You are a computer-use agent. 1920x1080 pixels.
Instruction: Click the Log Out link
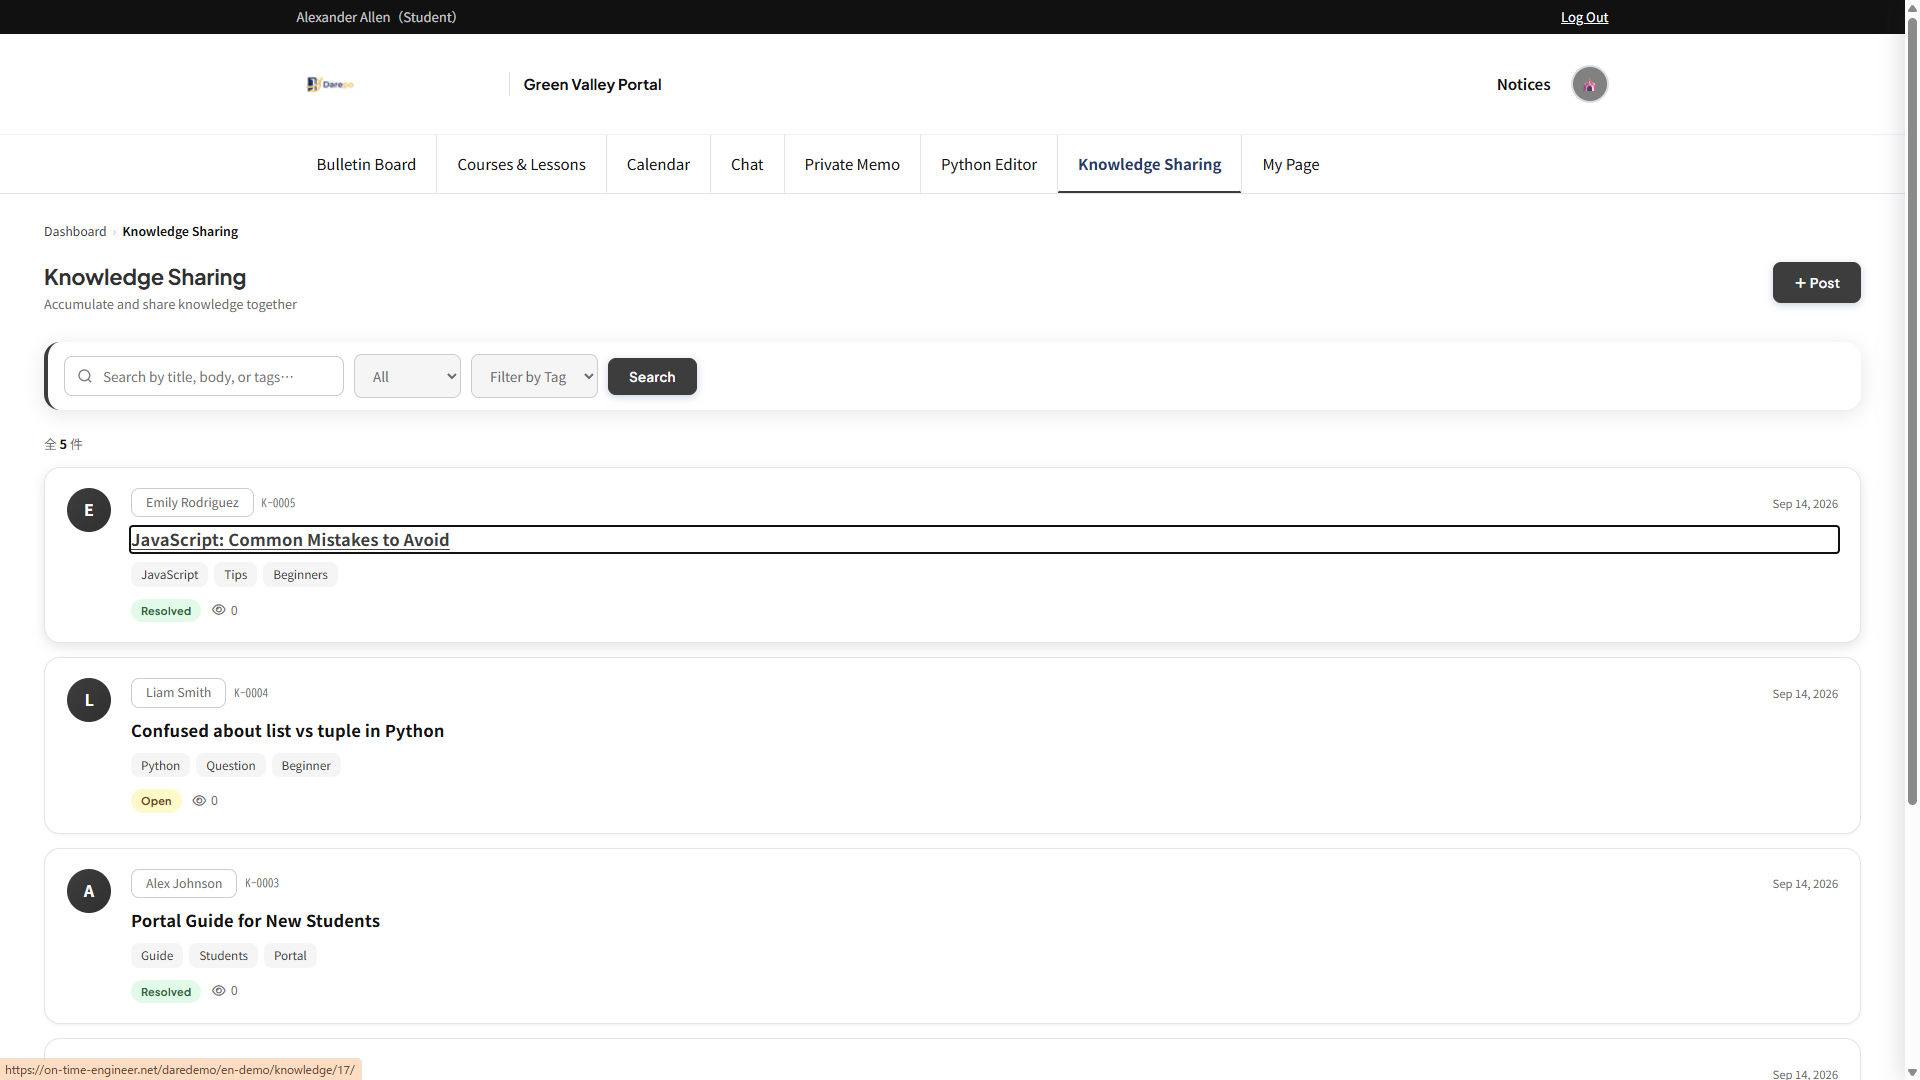click(x=1584, y=17)
